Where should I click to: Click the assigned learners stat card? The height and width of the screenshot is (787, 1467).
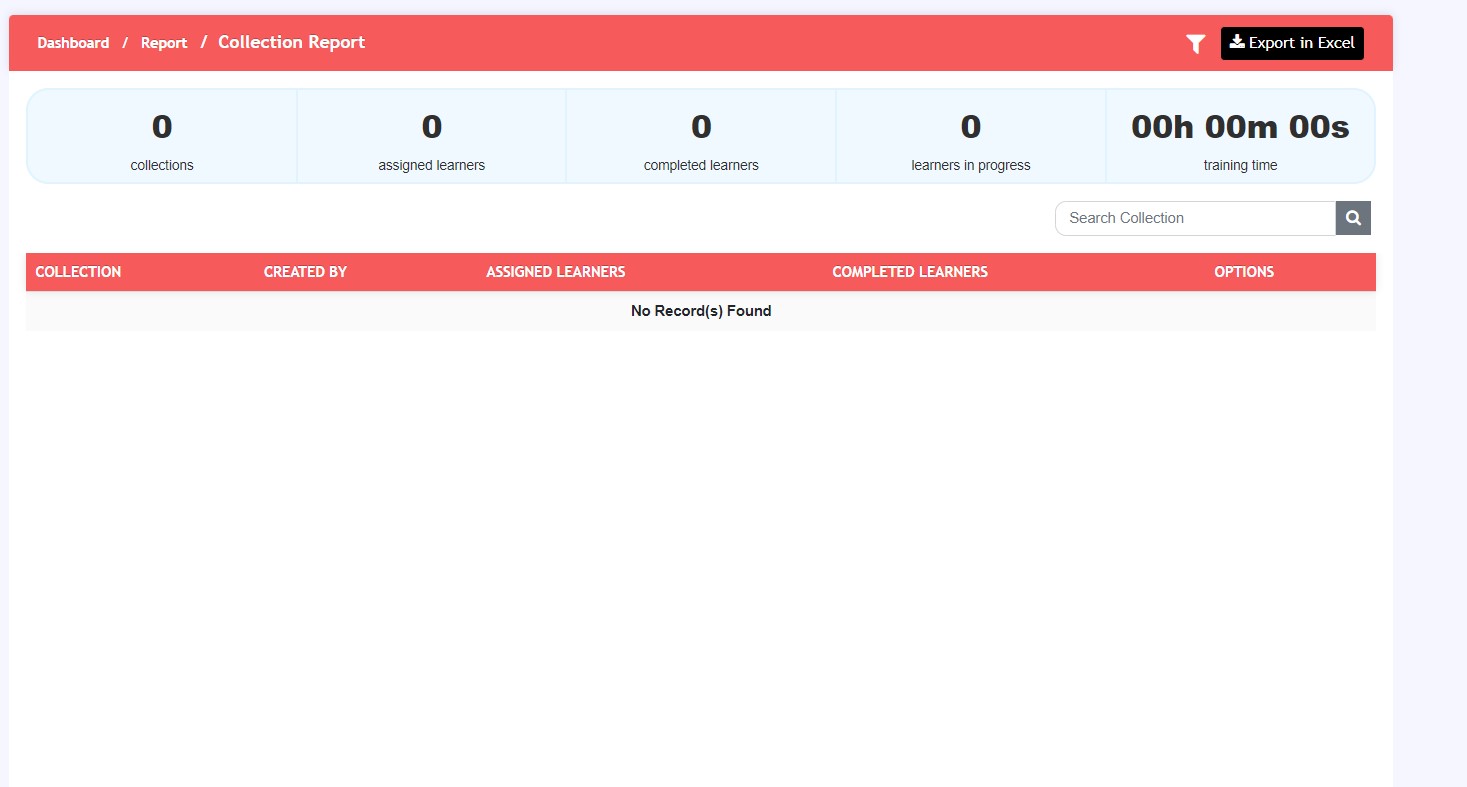point(432,137)
